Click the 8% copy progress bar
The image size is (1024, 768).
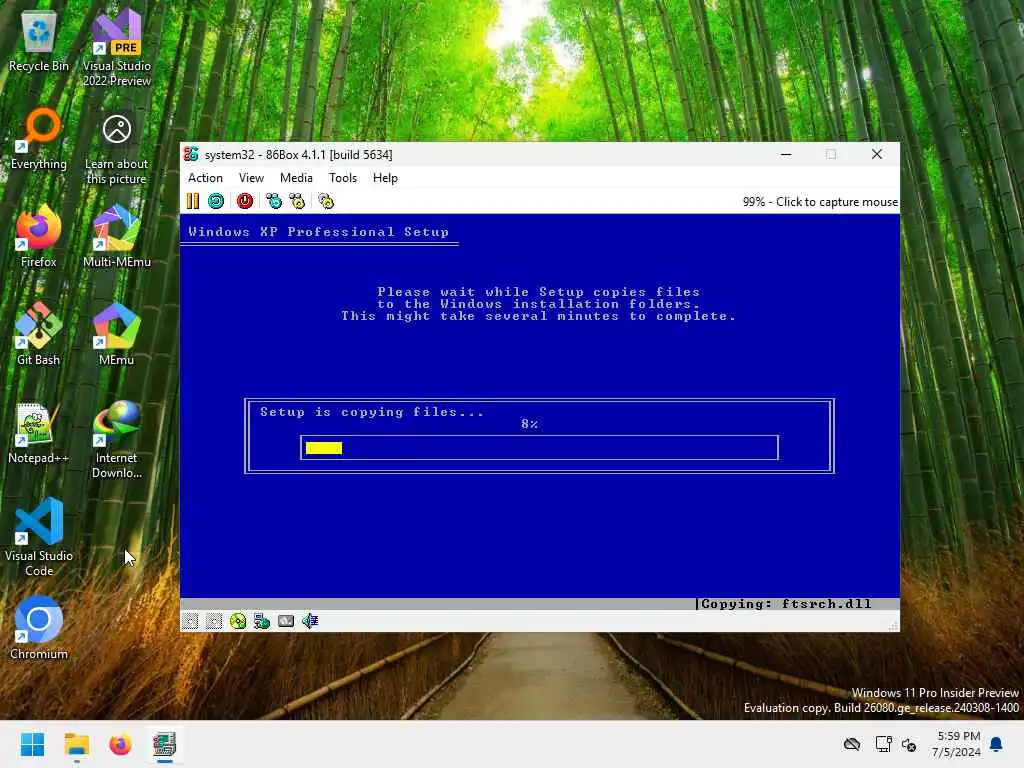[539, 447]
